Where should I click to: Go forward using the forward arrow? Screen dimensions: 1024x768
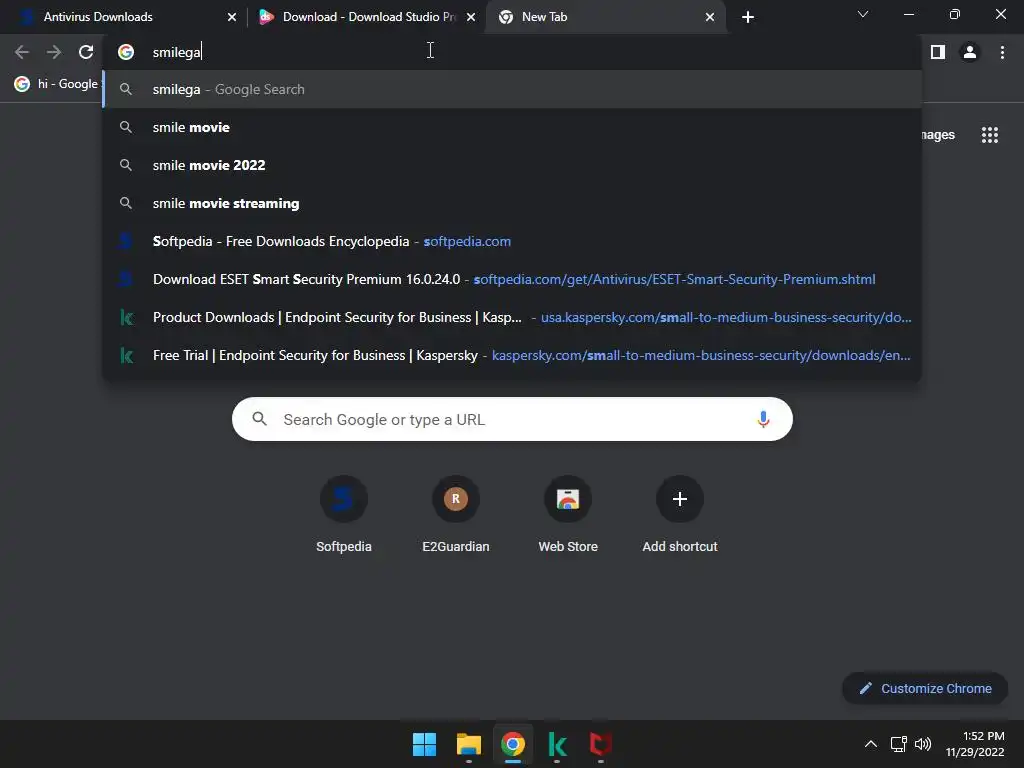tap(54, 52)
